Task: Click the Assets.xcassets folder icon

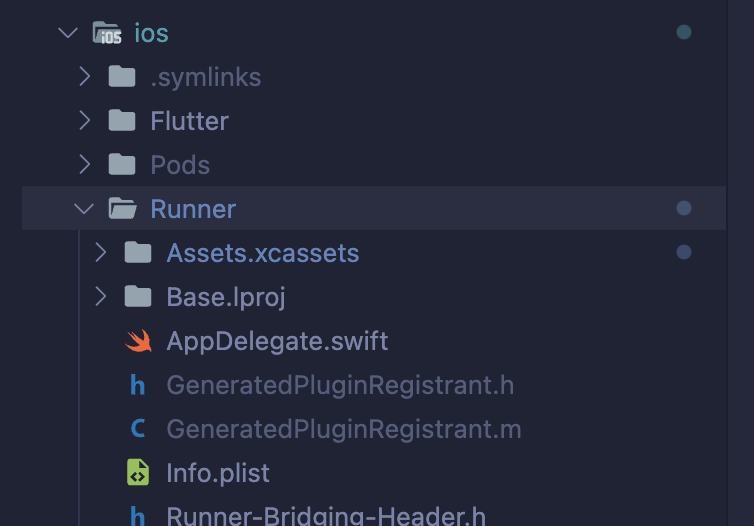Action: (138, 253)
